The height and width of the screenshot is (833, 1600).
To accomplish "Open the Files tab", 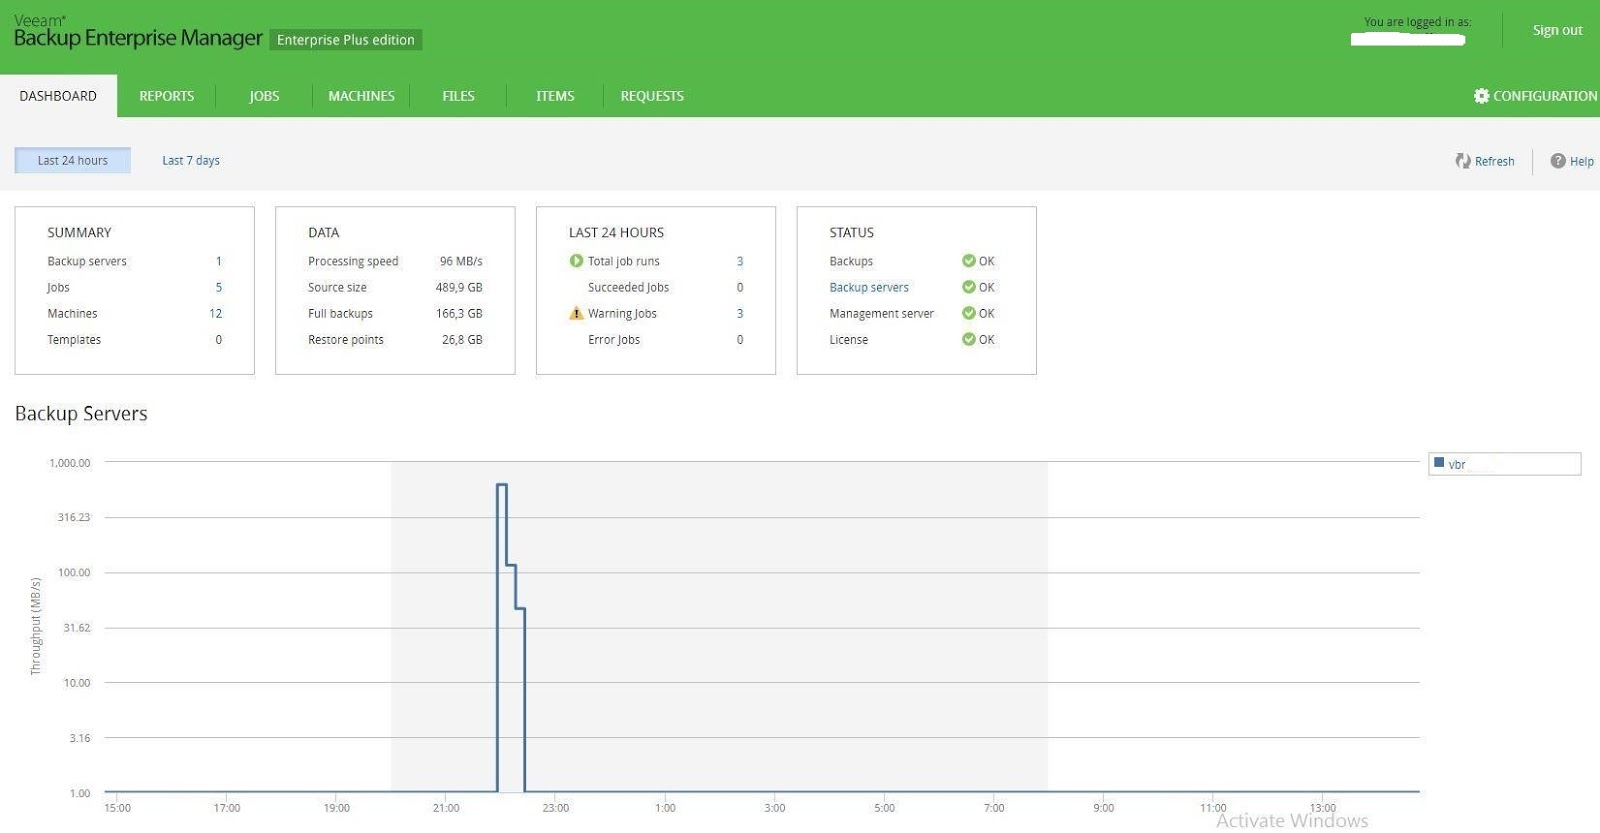I will [x=458, y=96].
